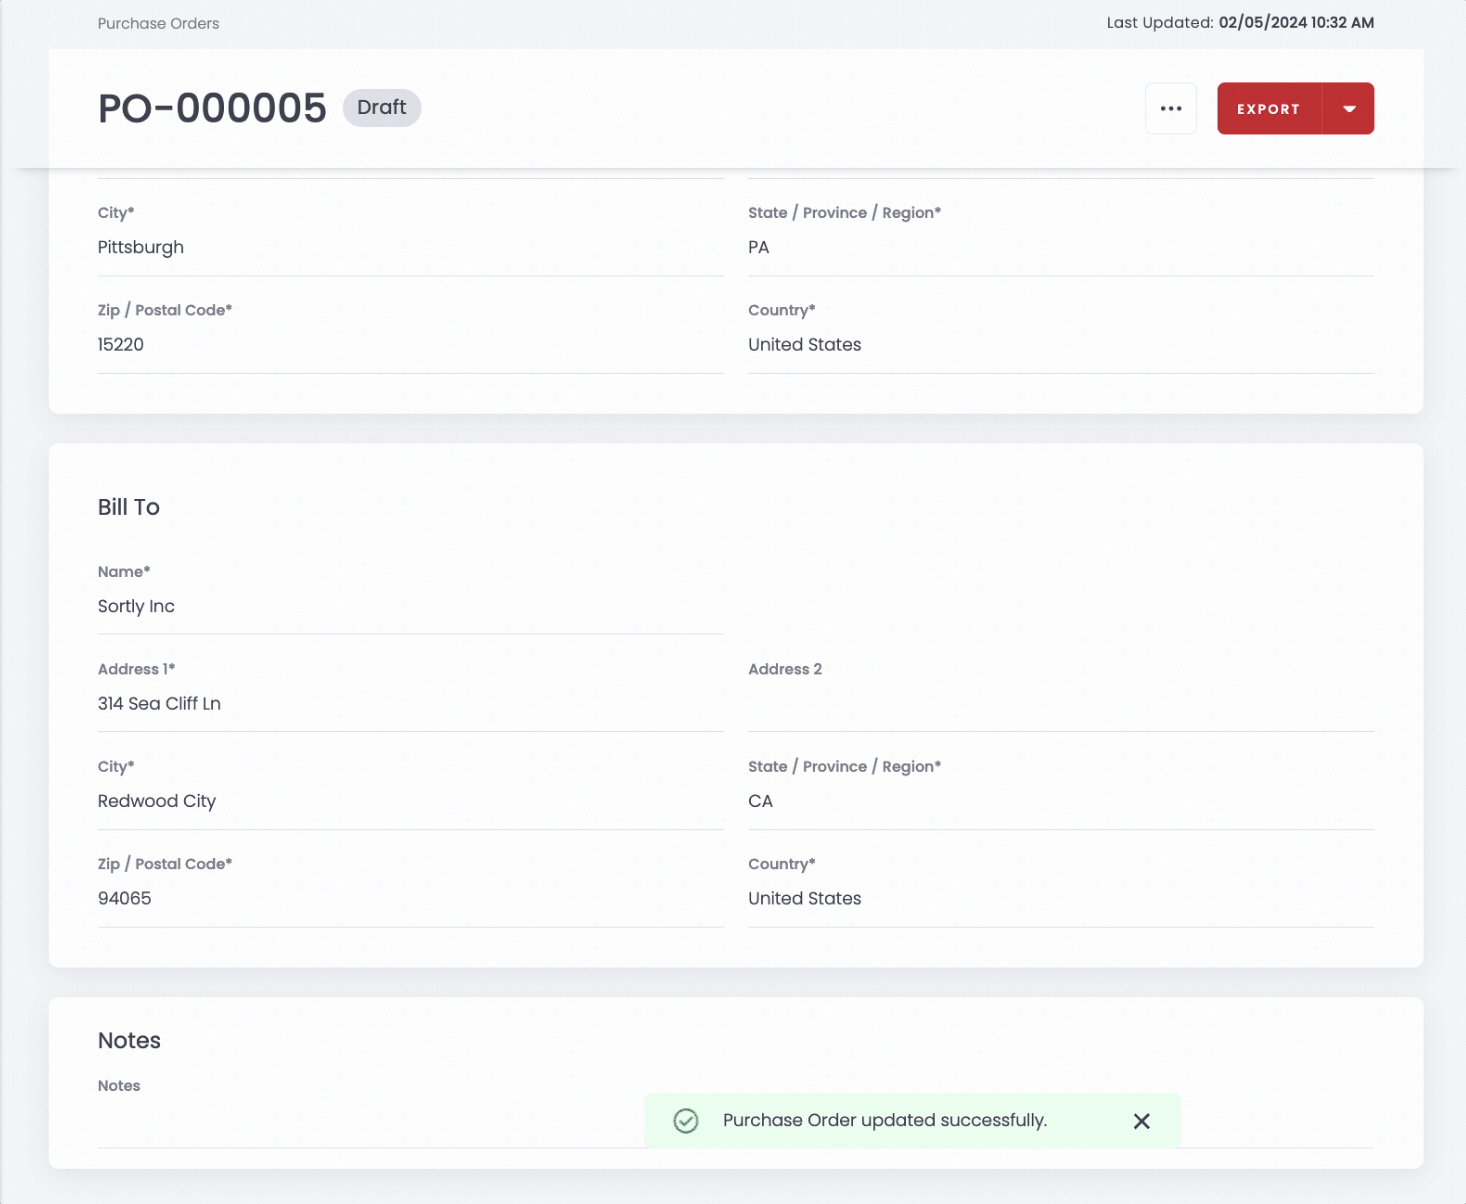Click the empty Address 2 field
The width and height of the screenshot is (1466, 1204).
1061,704
